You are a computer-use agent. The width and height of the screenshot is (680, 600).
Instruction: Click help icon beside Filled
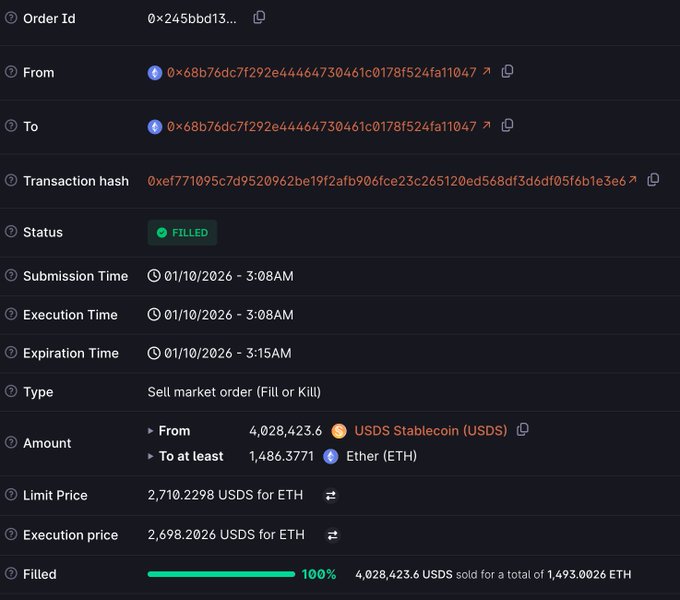11,574
